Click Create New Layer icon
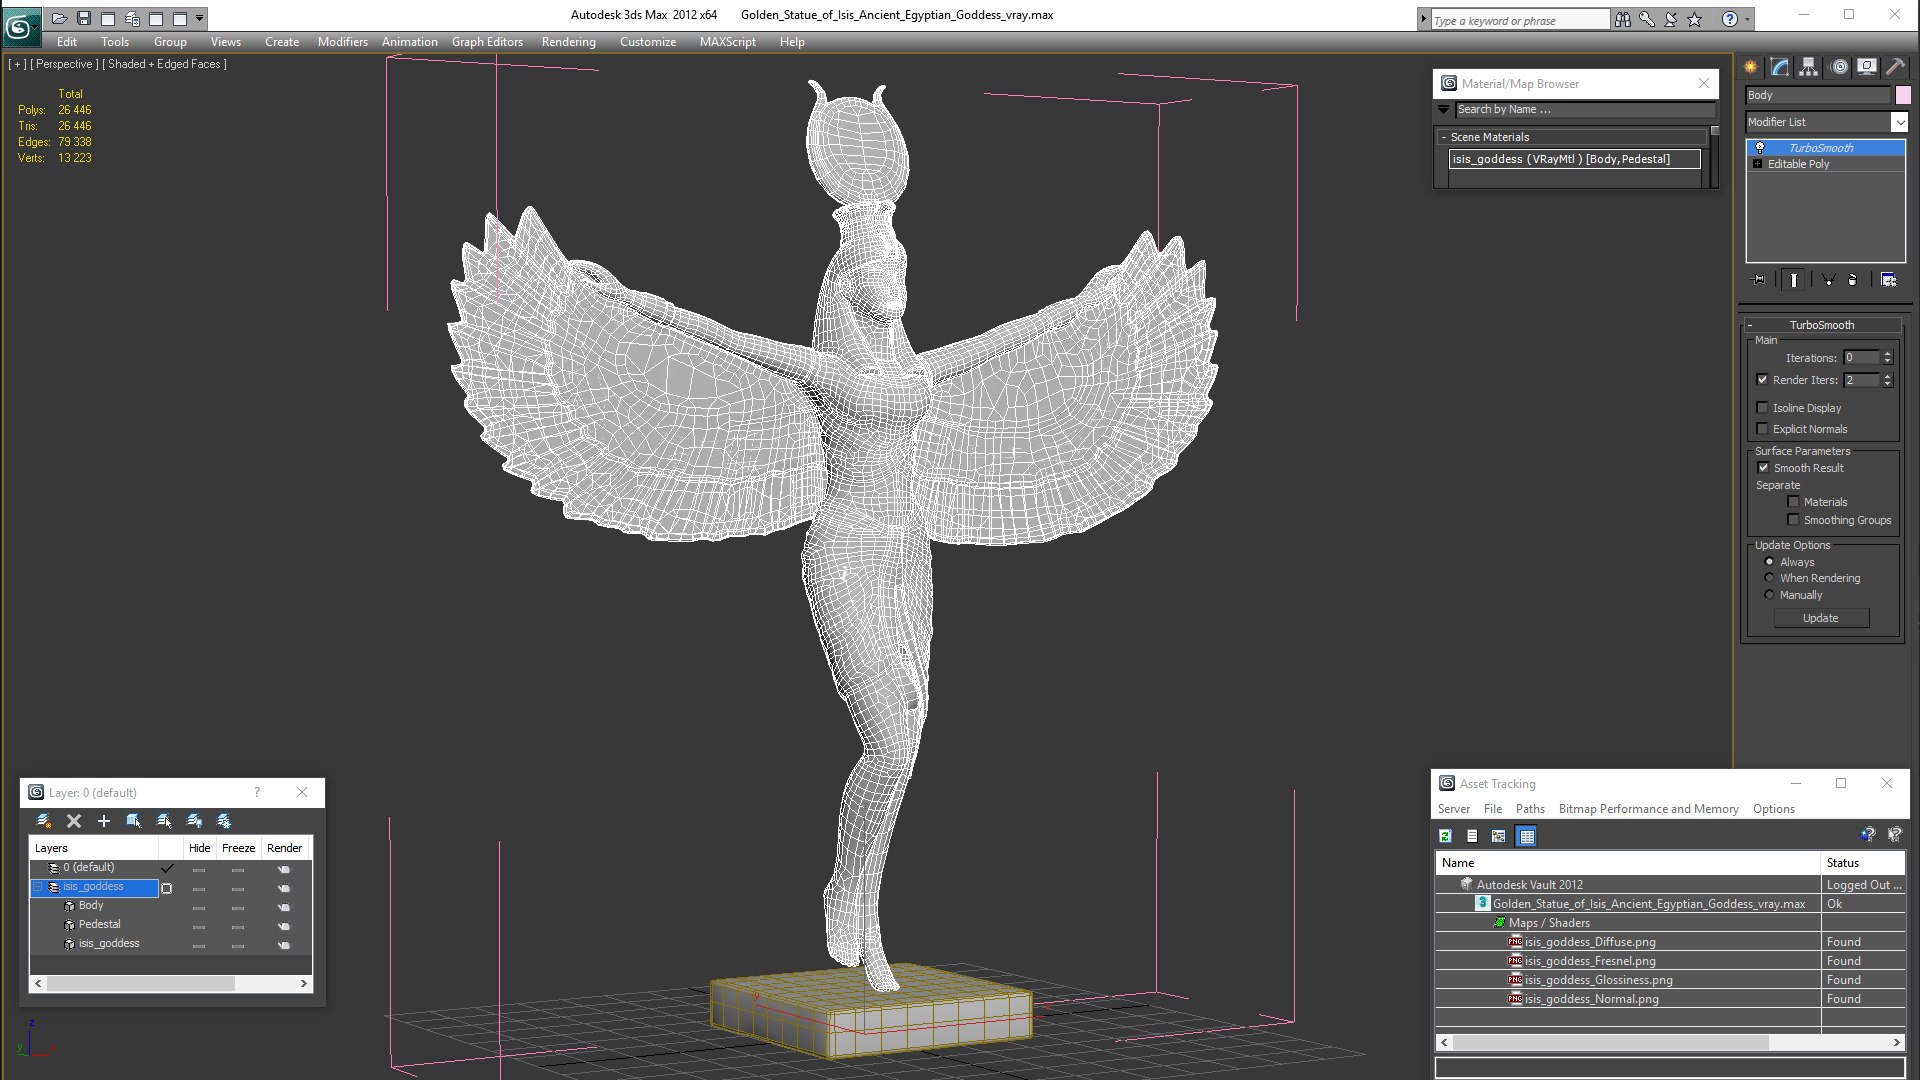The image size is (1920, 1080). (x=44, y=821)
